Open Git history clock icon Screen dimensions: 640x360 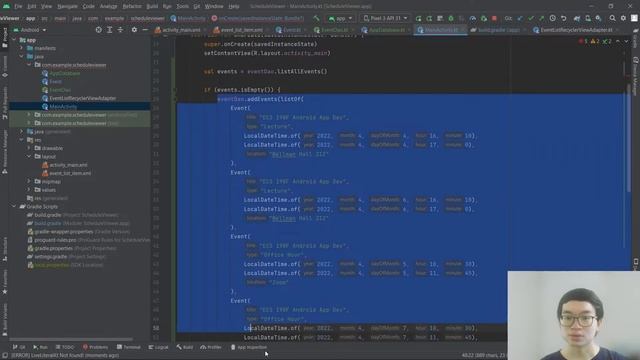click(553, 18)
